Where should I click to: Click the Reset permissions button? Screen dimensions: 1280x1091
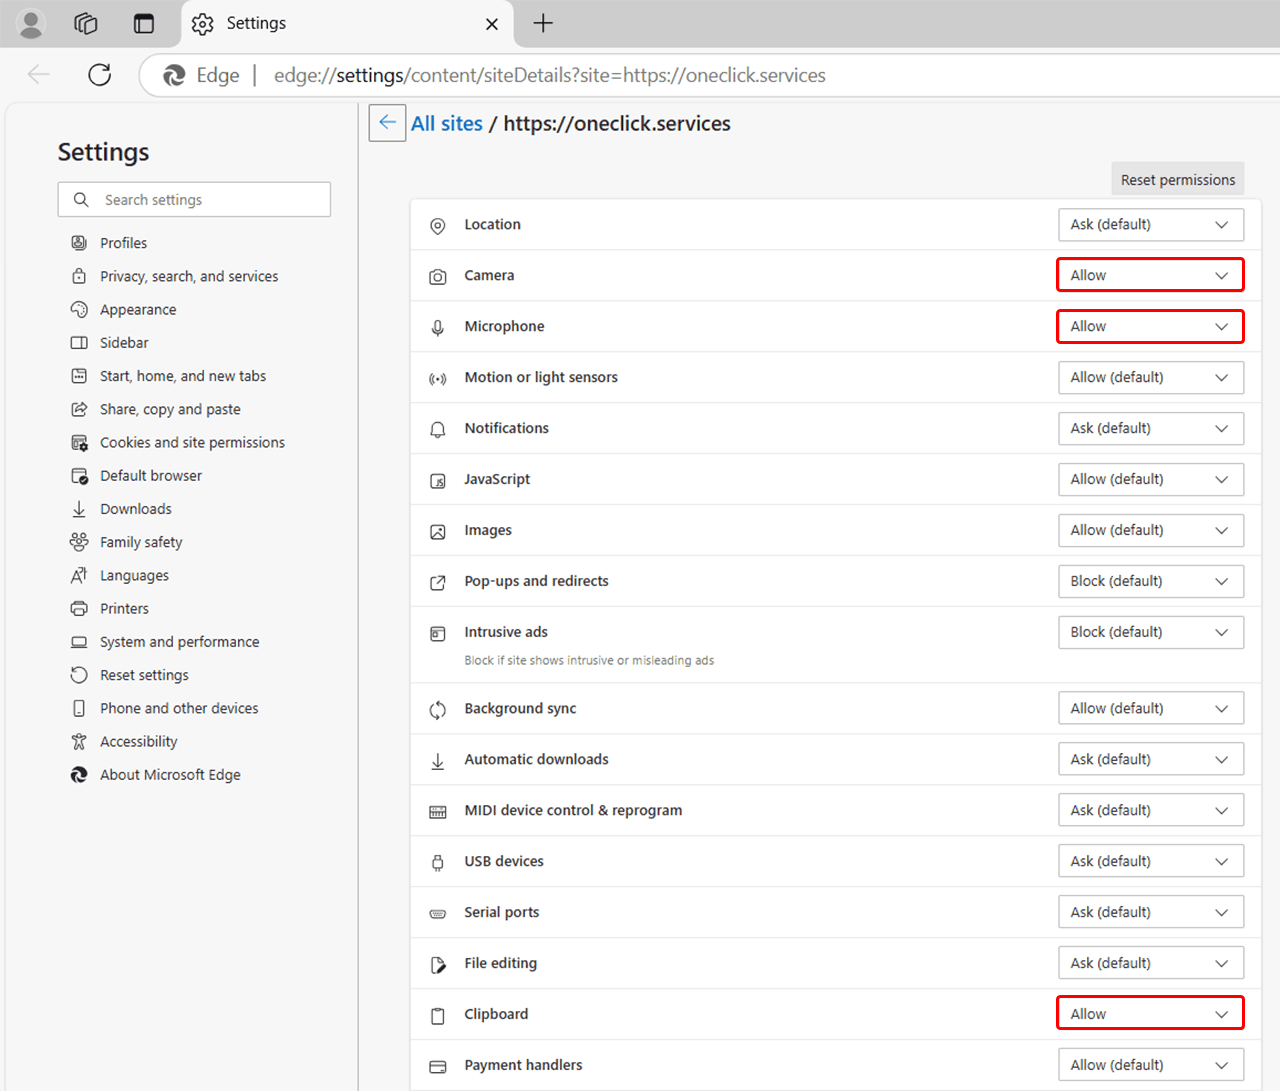pos(1177,180)
